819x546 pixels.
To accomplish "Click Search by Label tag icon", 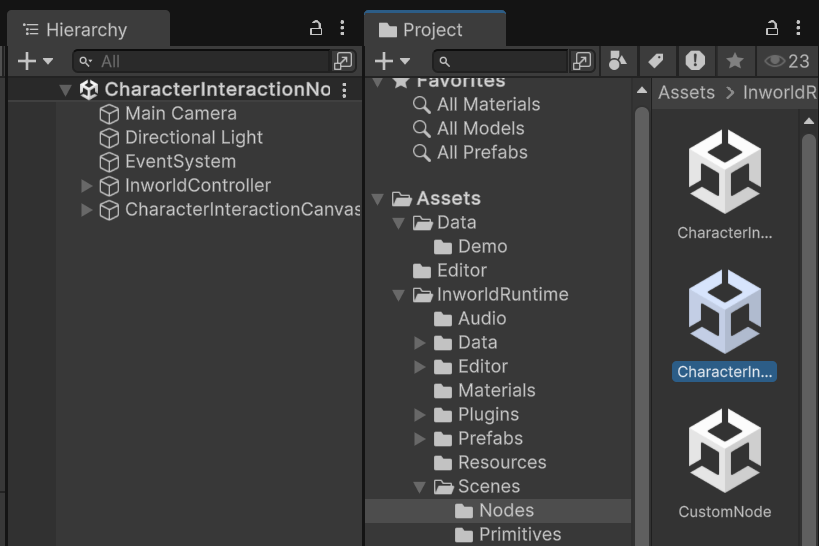I will (x=656, y=61).
